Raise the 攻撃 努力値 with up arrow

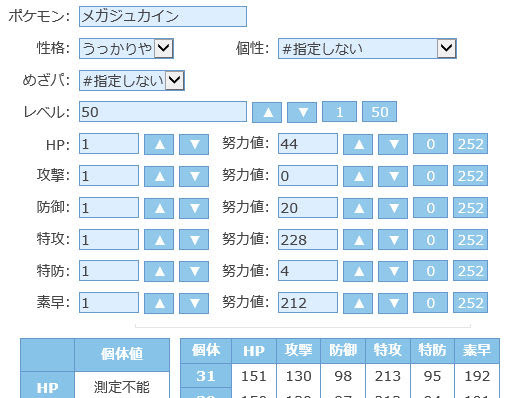358,176
